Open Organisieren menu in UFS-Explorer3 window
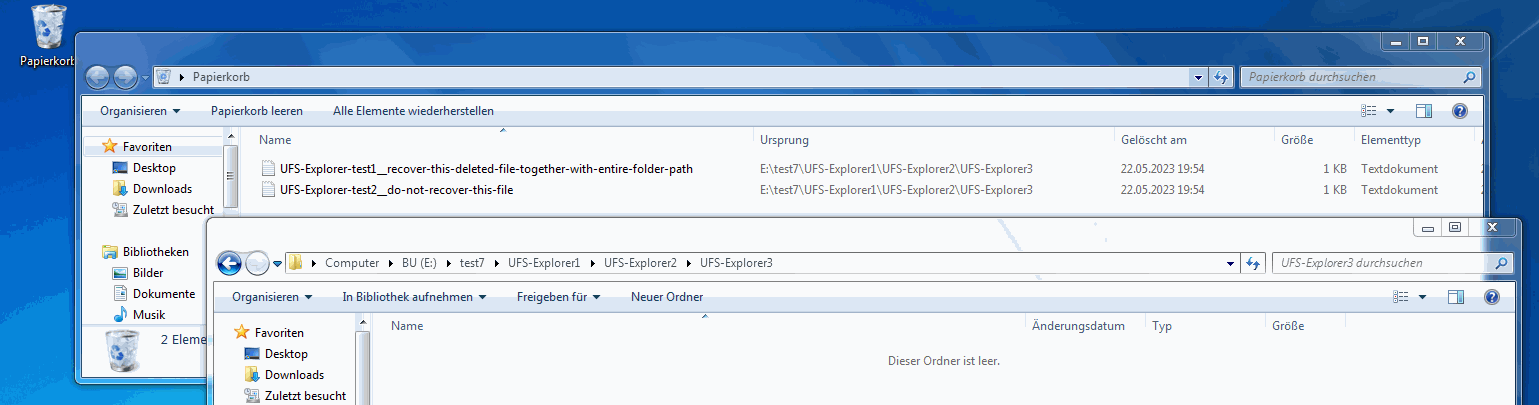The height and width of the screenshot is (405, 1539). 272,297
